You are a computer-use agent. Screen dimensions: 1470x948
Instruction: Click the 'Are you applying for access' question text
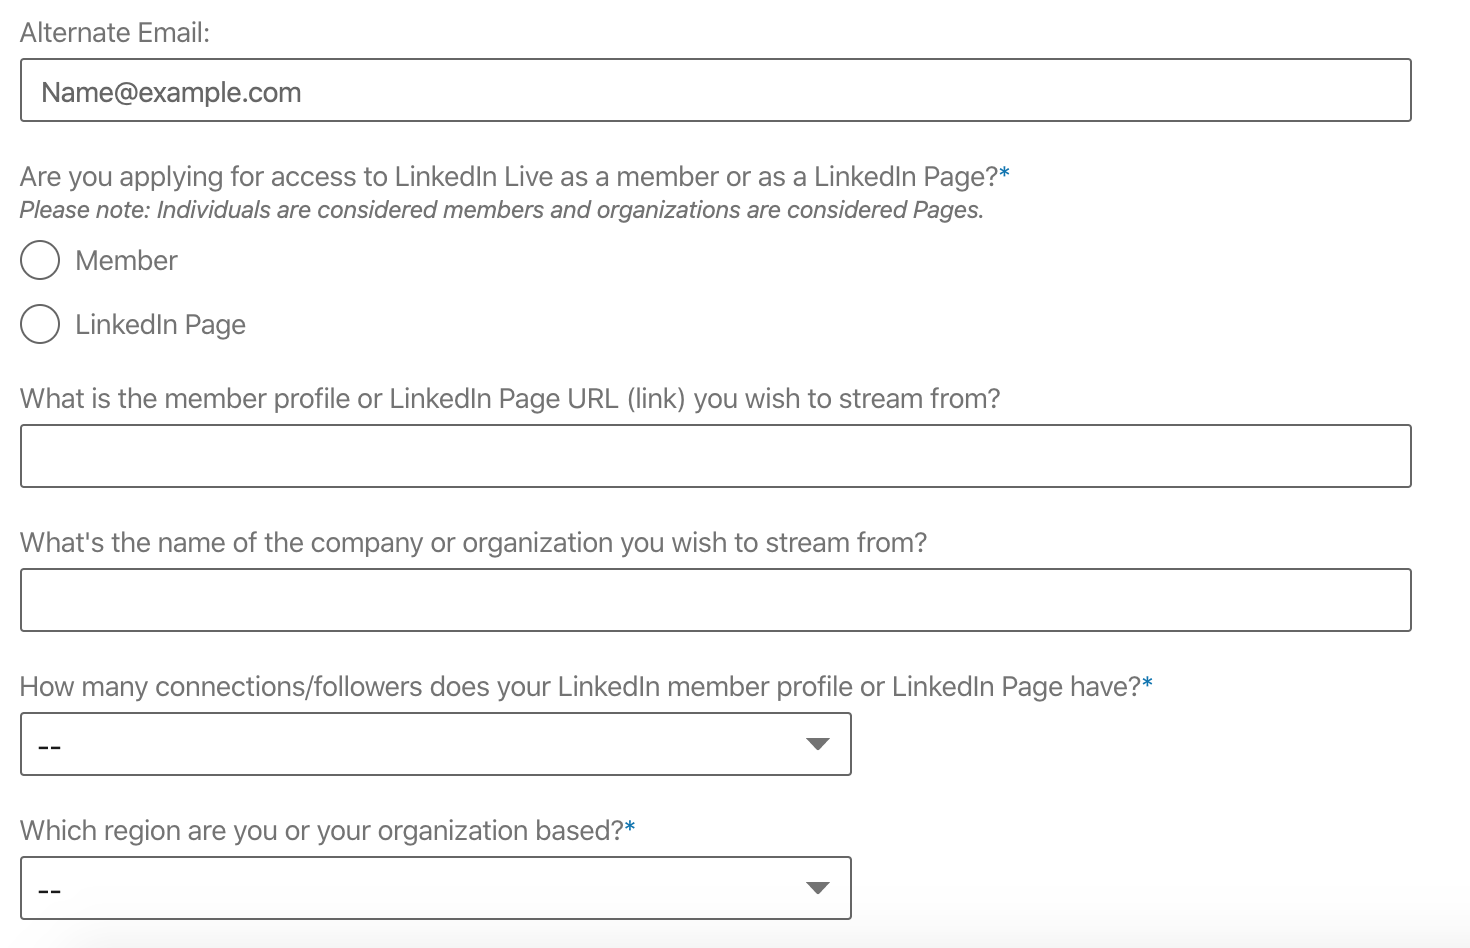508,177
